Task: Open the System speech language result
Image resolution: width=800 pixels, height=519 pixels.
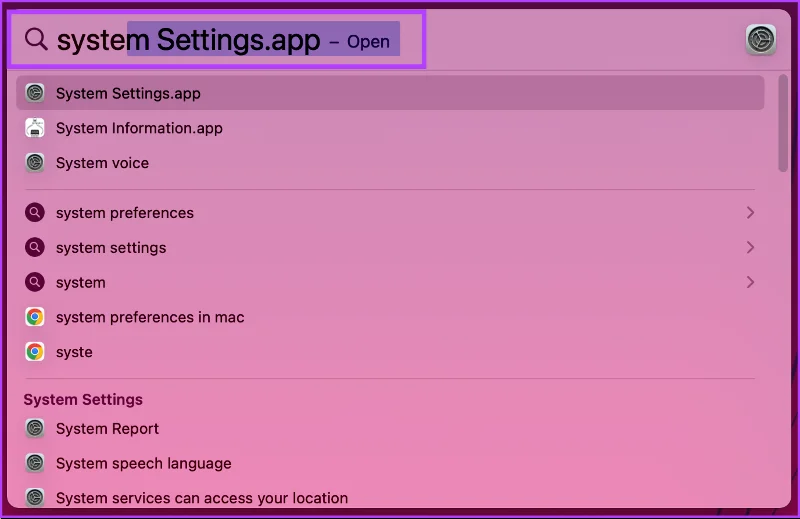Action: click(x=390, y=463)
